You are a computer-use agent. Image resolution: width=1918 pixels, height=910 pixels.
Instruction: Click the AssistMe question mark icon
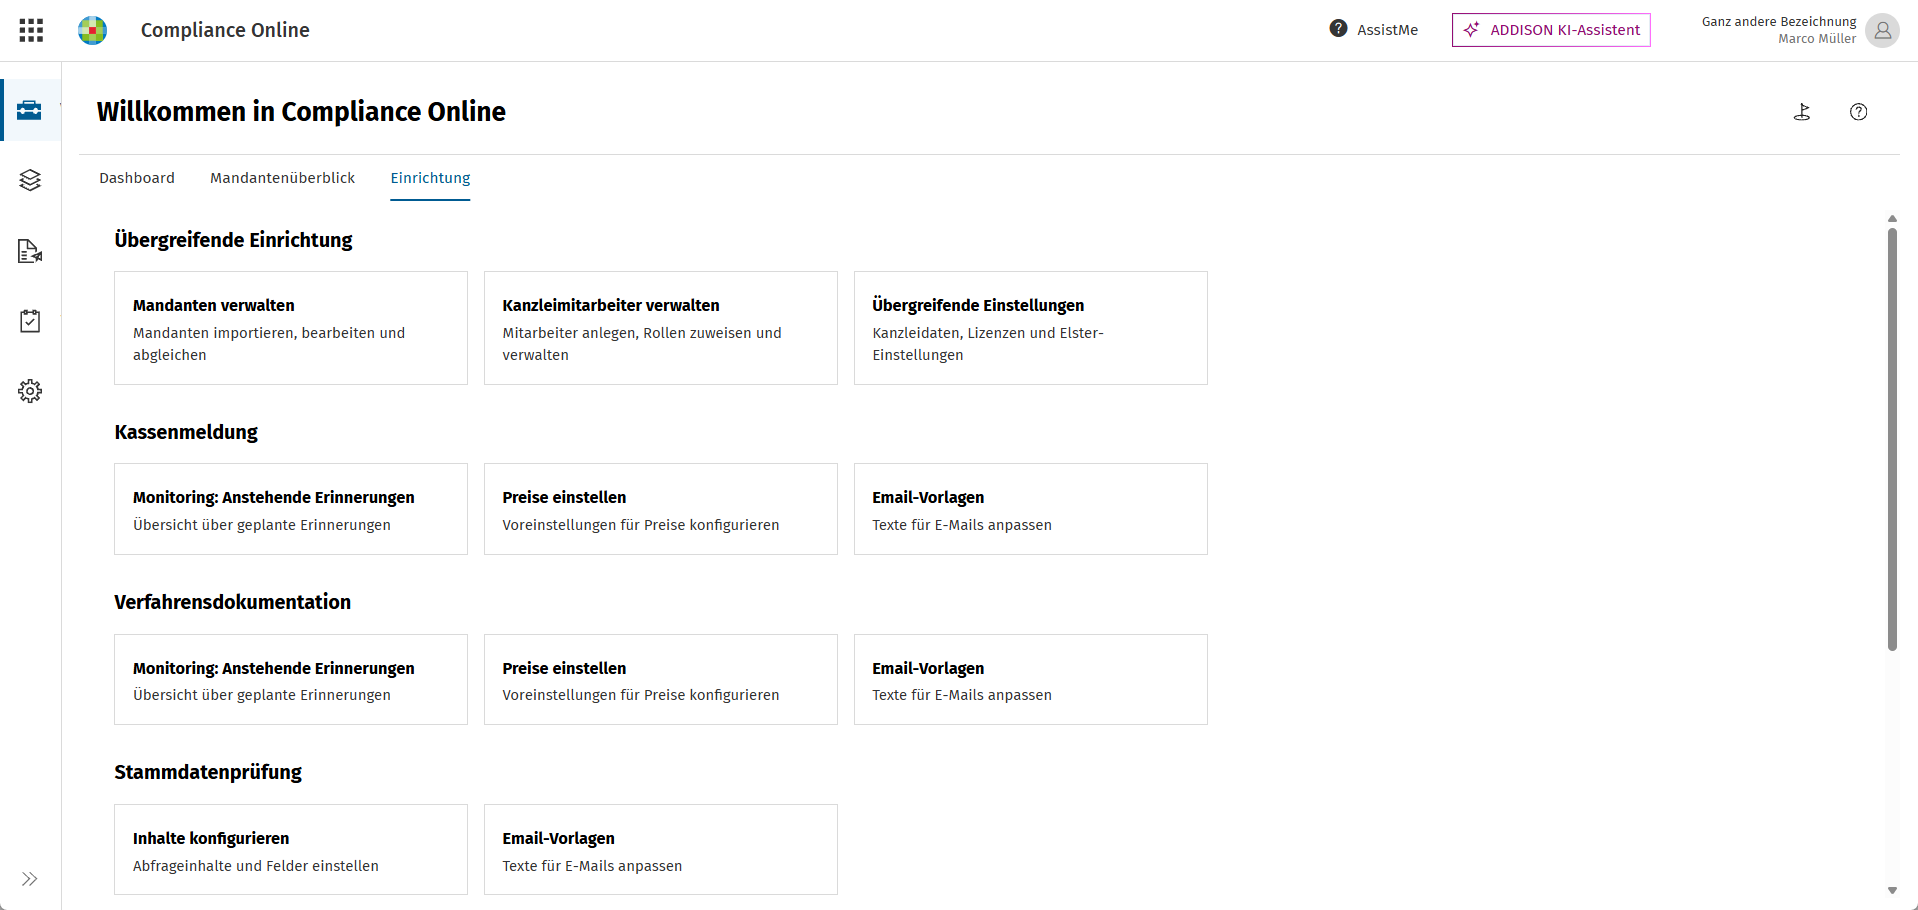[1338, 29]
